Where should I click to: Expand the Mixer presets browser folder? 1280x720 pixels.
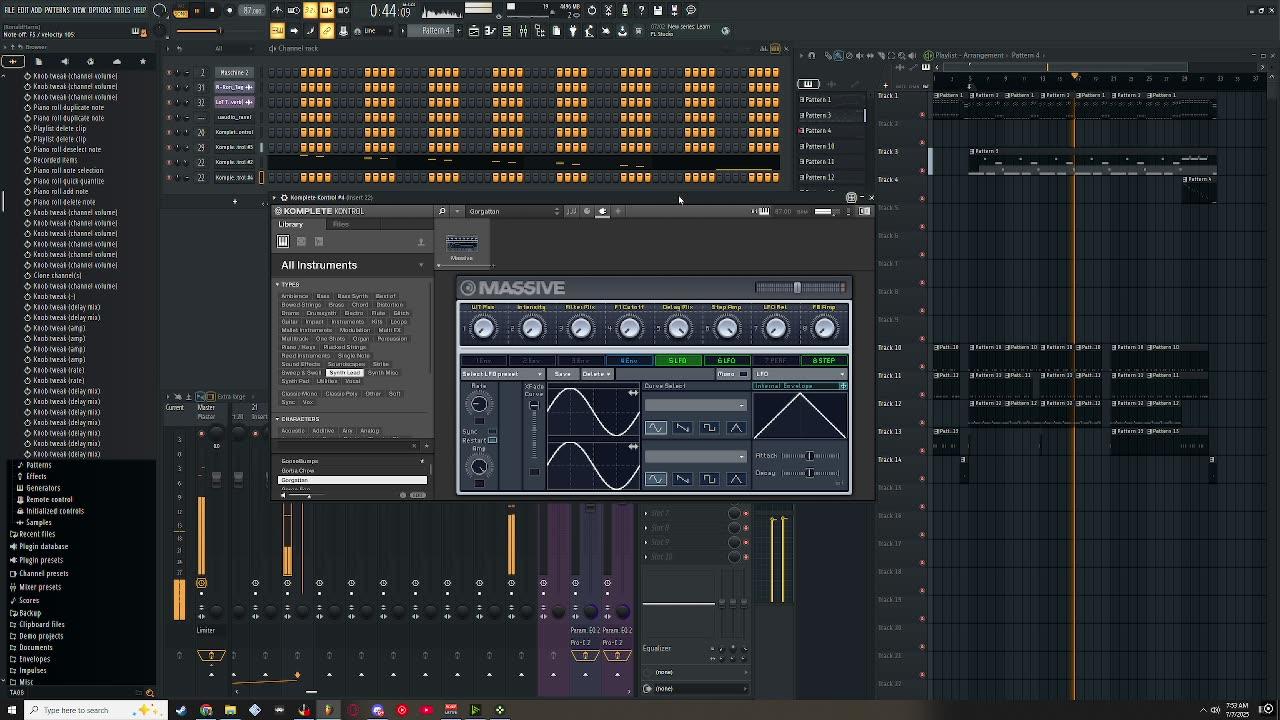(x=40, y=587)
